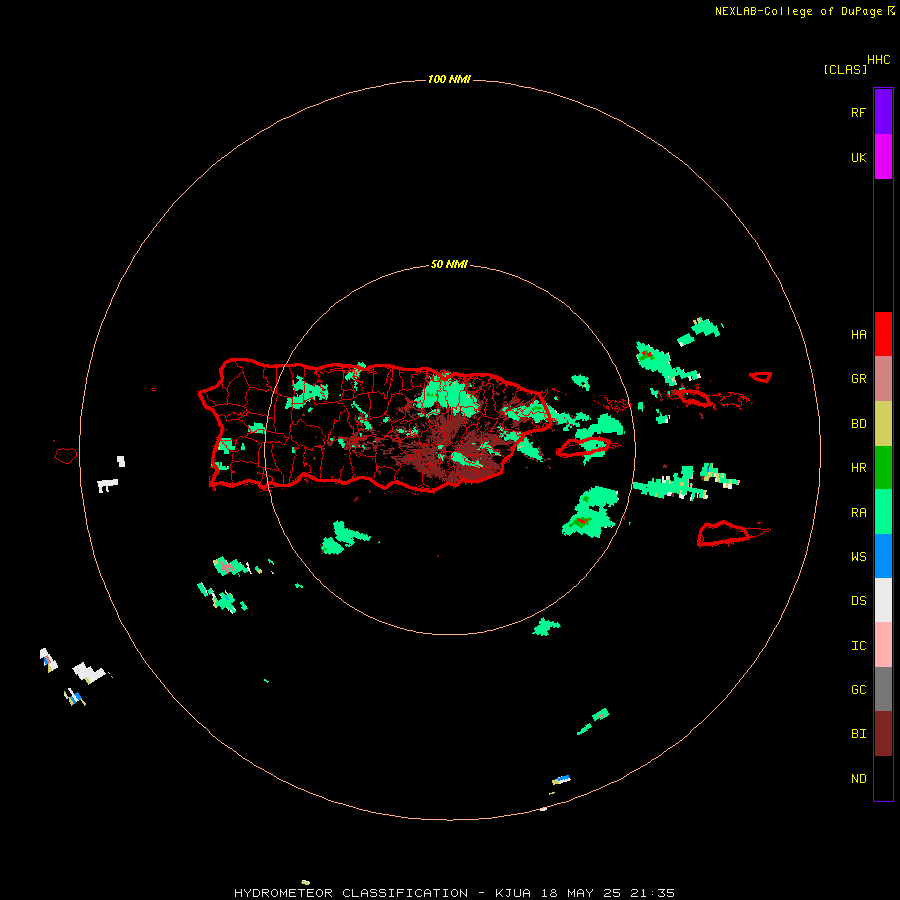
Task: Click the UK magenta legend color swatch
Action: pyautogui.click(x=883, y=157)
